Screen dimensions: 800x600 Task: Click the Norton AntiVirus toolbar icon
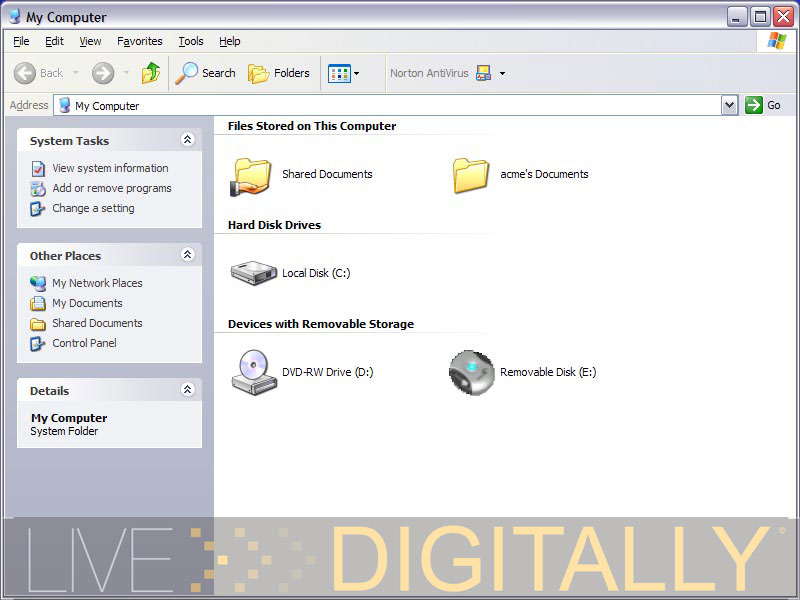point(484,73)
